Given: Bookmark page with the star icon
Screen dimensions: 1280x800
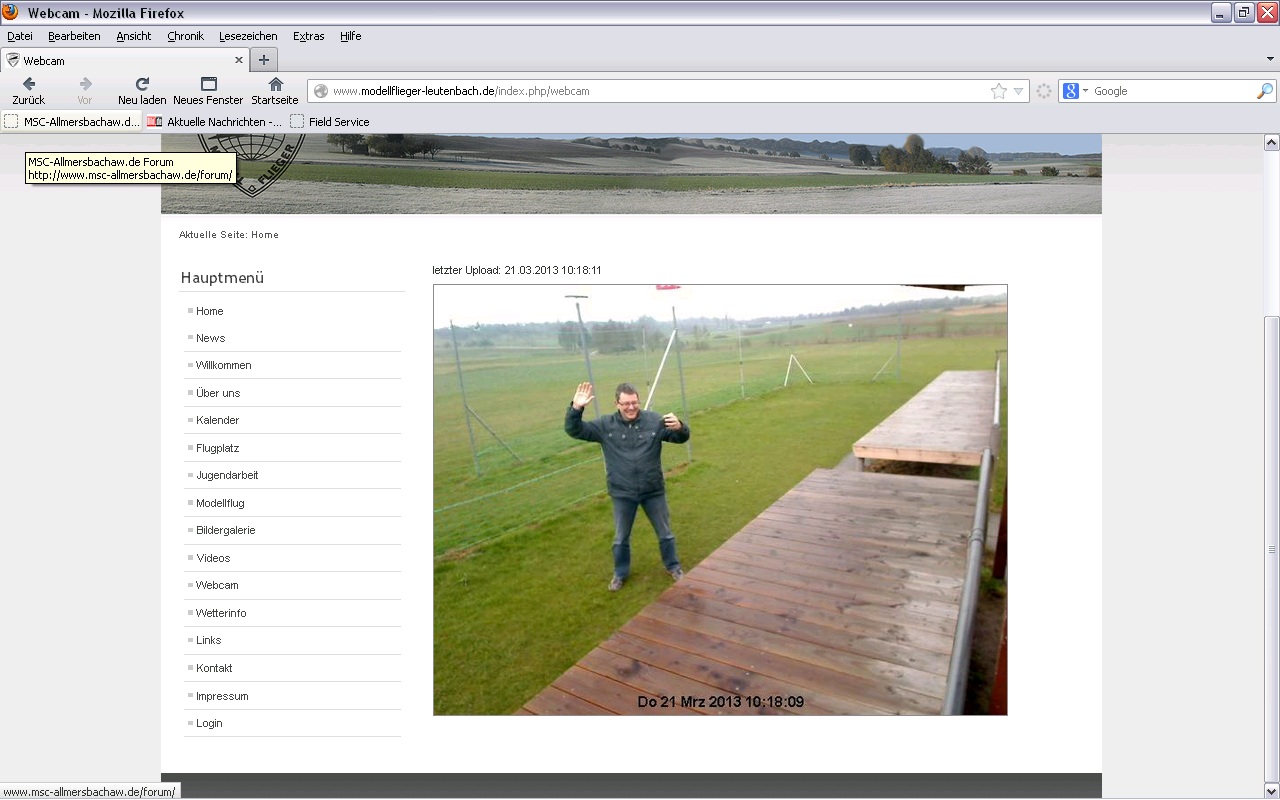Looking at the screenshot, I should point(998,91).
